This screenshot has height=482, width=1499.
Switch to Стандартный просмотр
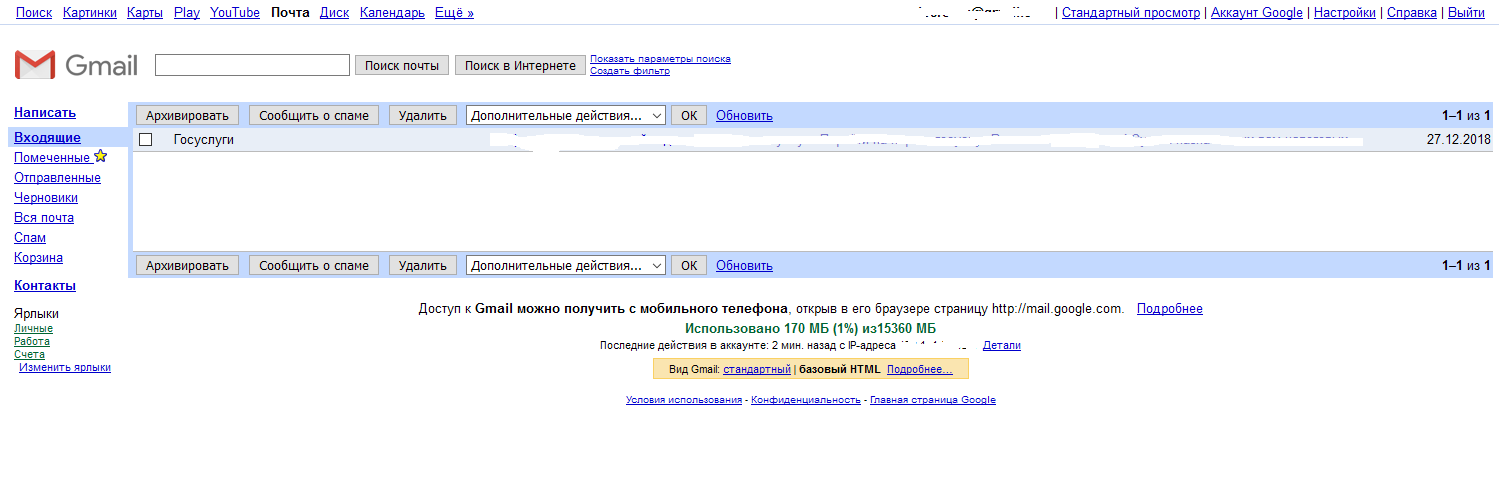point(1131,13)
